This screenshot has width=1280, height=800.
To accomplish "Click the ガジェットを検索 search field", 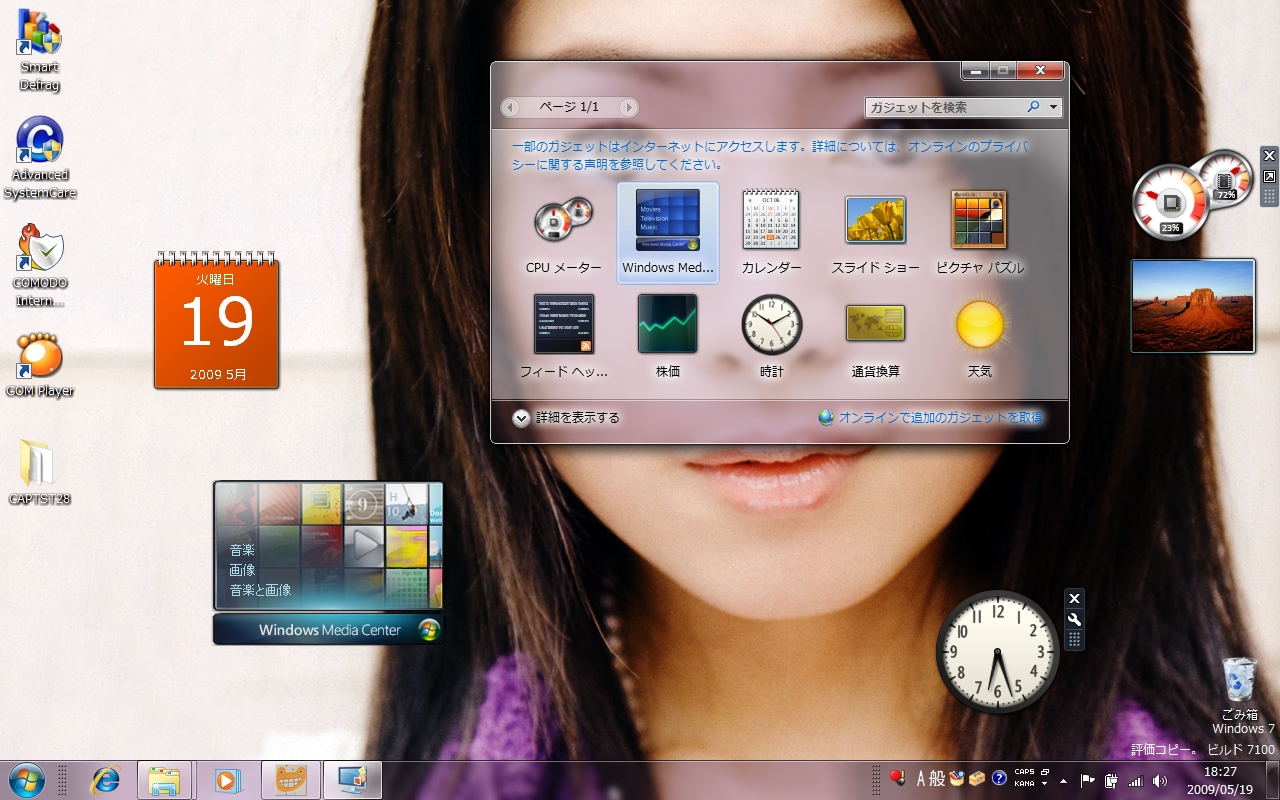I will (x=945, y=107).
